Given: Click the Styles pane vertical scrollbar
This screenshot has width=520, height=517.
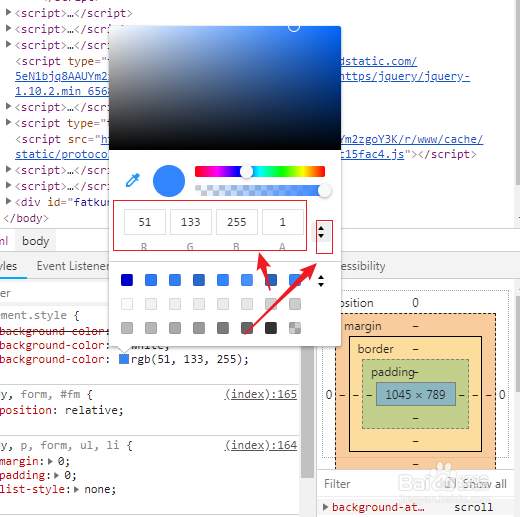Looking at the screenshot, I should point(307,413).
